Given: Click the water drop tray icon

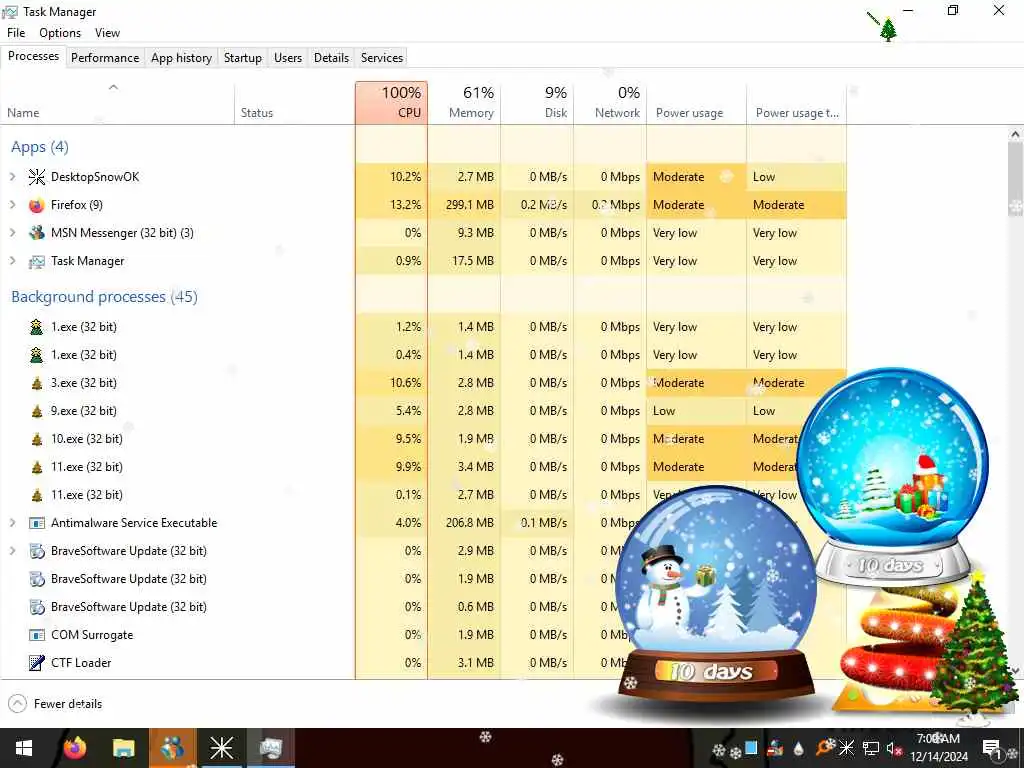Looking at the screenshot, I should point(798,749).
